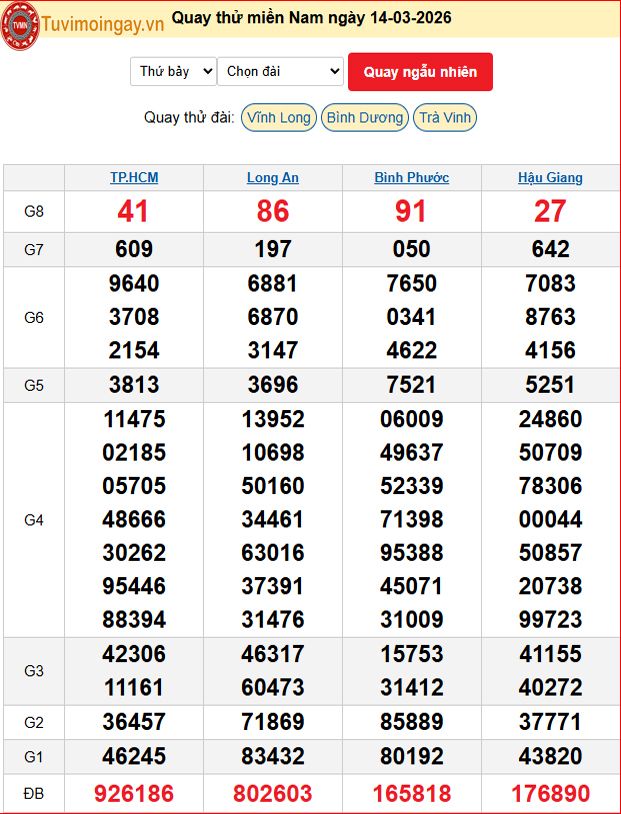Pick the Trà Vinh station pill
The height and width of the screenshot is (814, 621).
coord(445,118)
